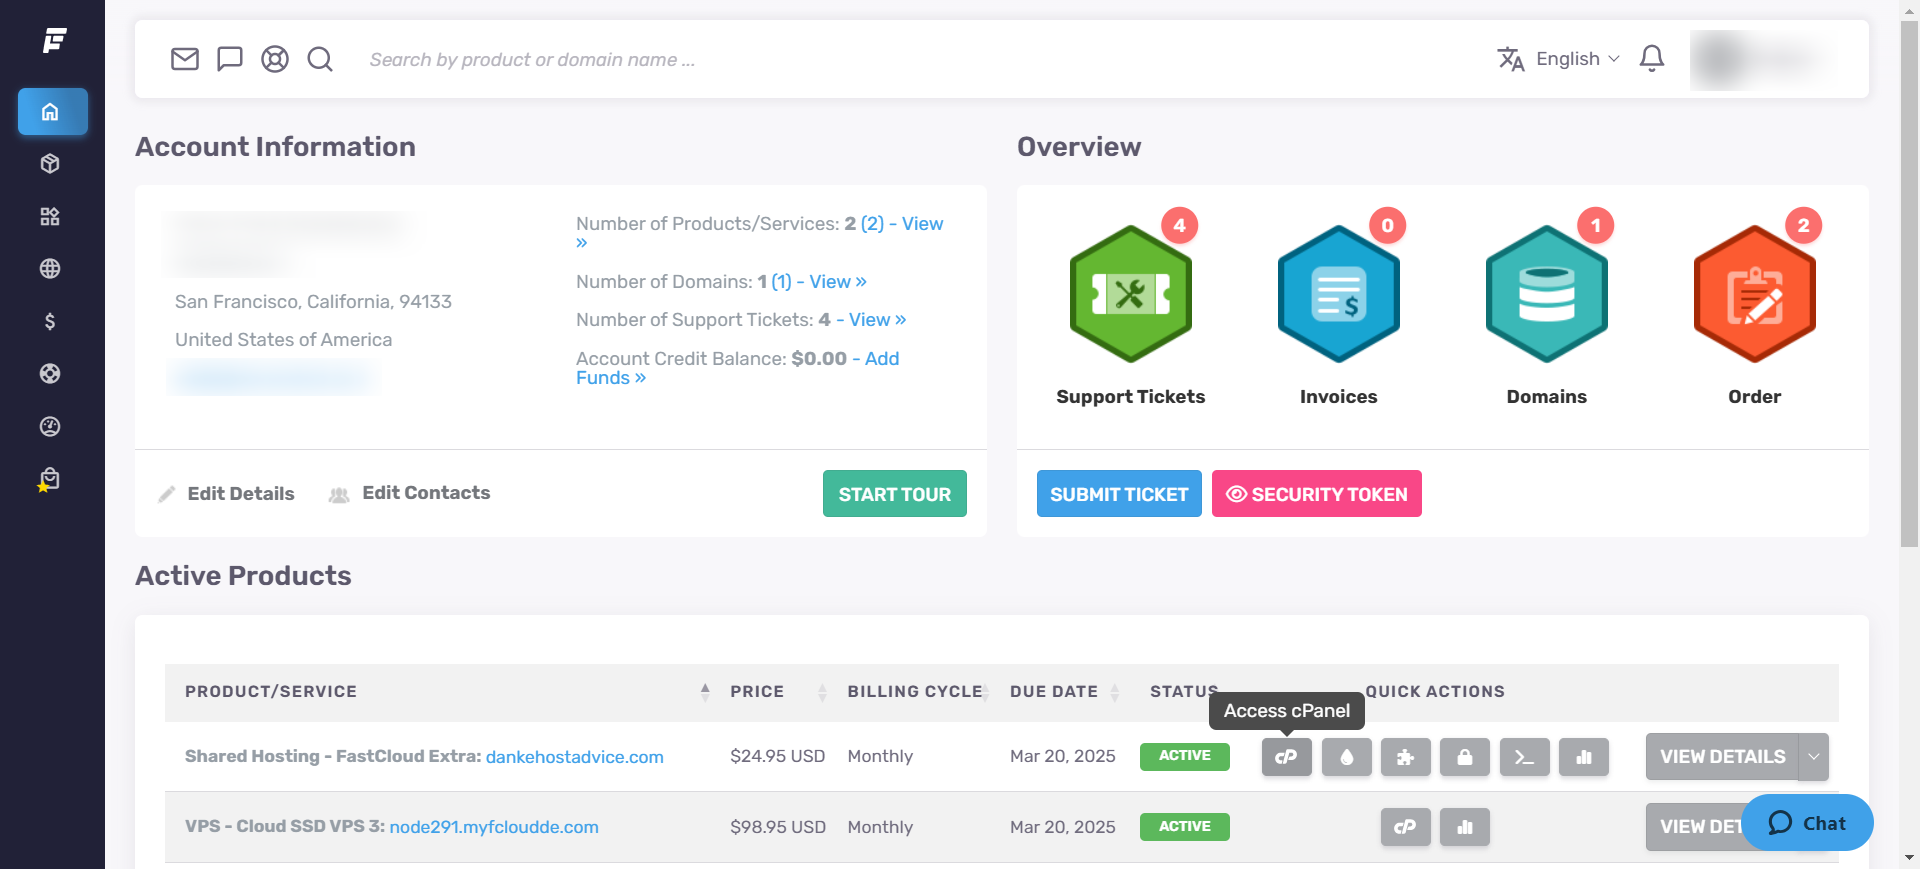Click the notification bell icon
The width and height of the screenshot is (1920, 869).
coord(1652,59)
